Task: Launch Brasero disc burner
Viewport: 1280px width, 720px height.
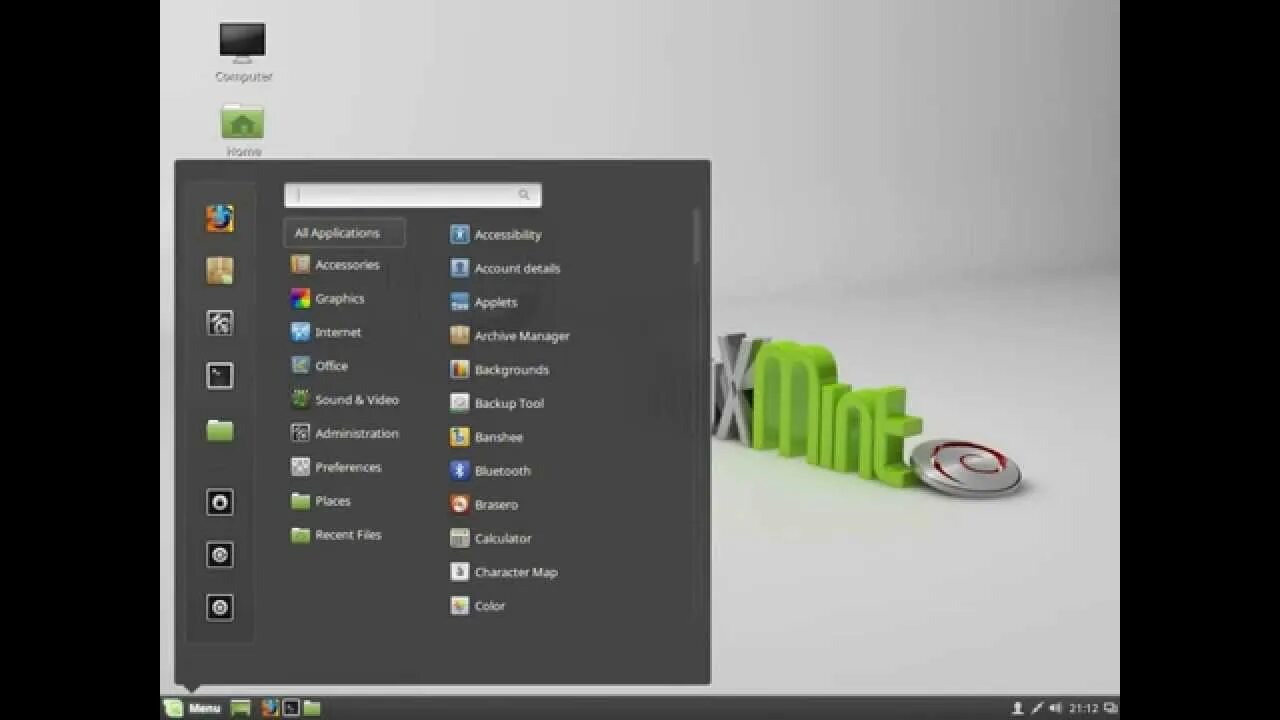Action: [x=484, y=505]
